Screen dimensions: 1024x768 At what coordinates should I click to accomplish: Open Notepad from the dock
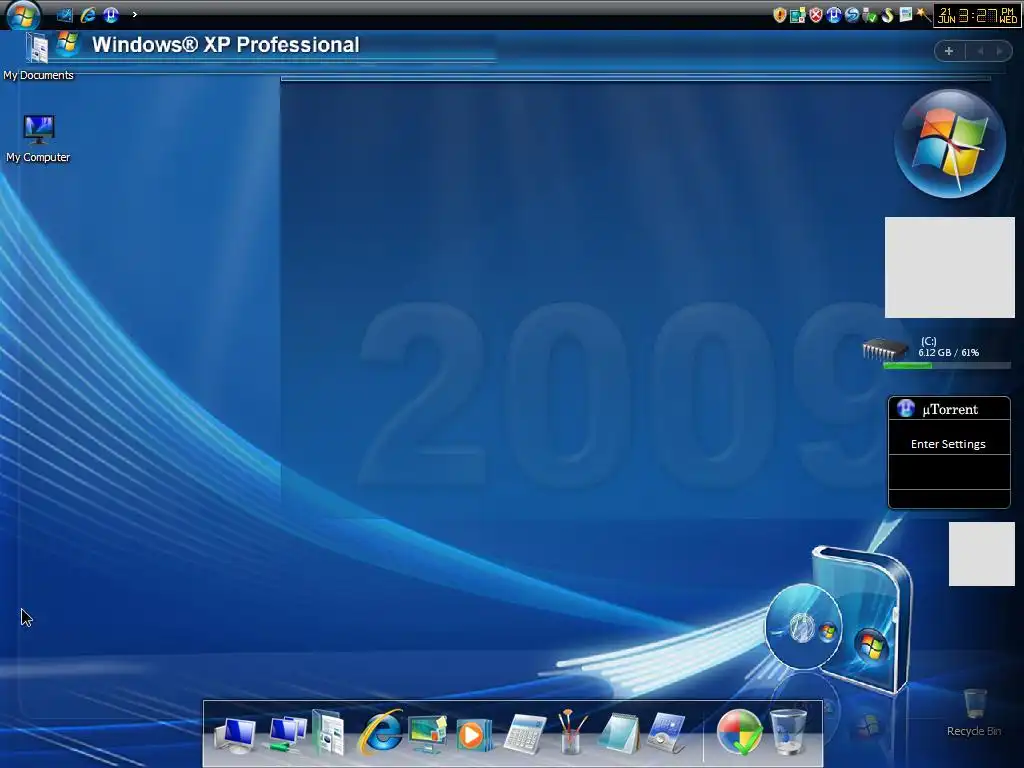click(618, 733)
